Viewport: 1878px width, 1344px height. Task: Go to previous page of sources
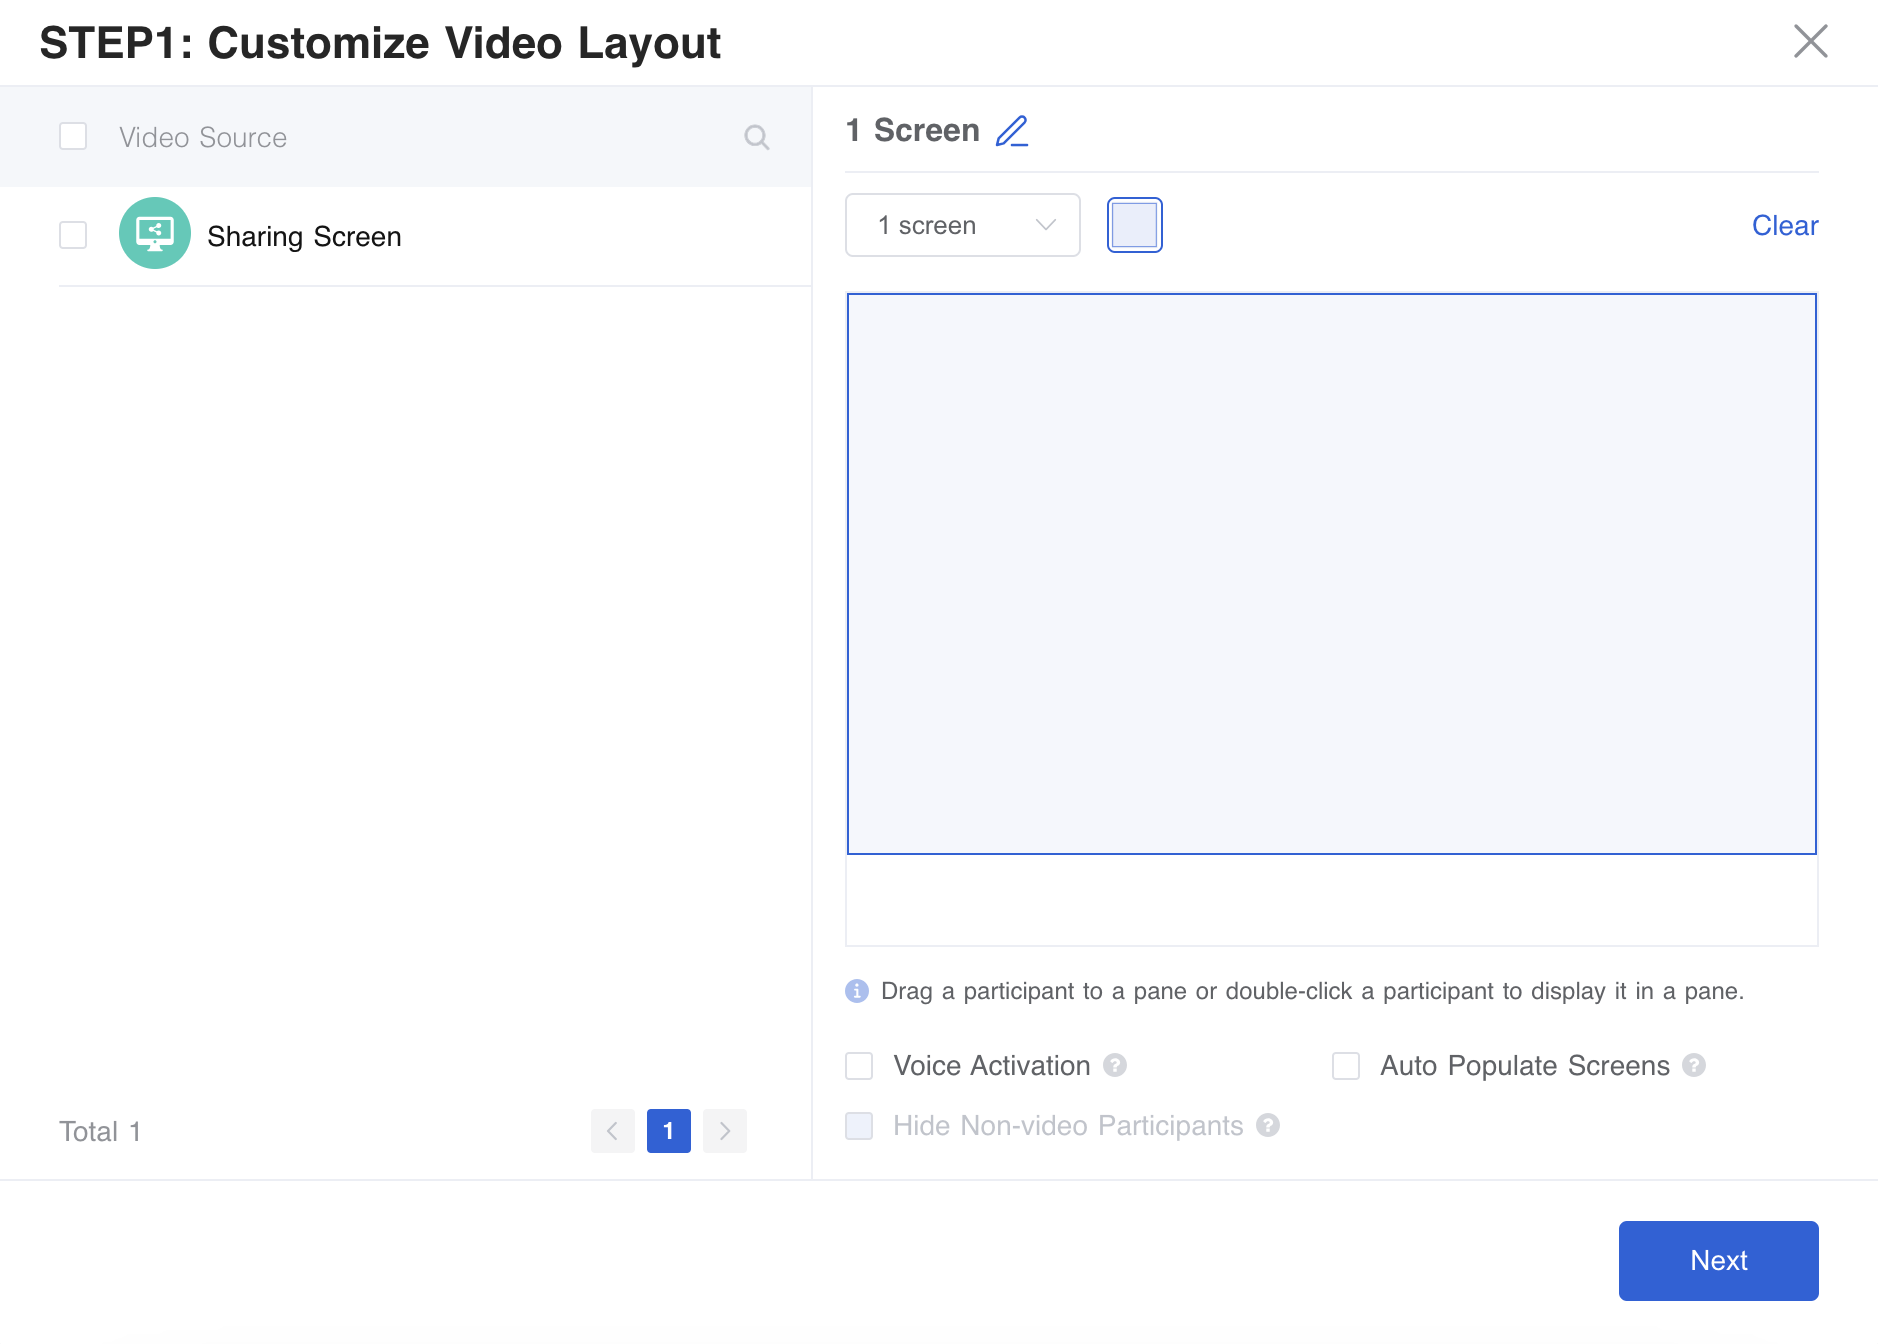coord(612,1131)
